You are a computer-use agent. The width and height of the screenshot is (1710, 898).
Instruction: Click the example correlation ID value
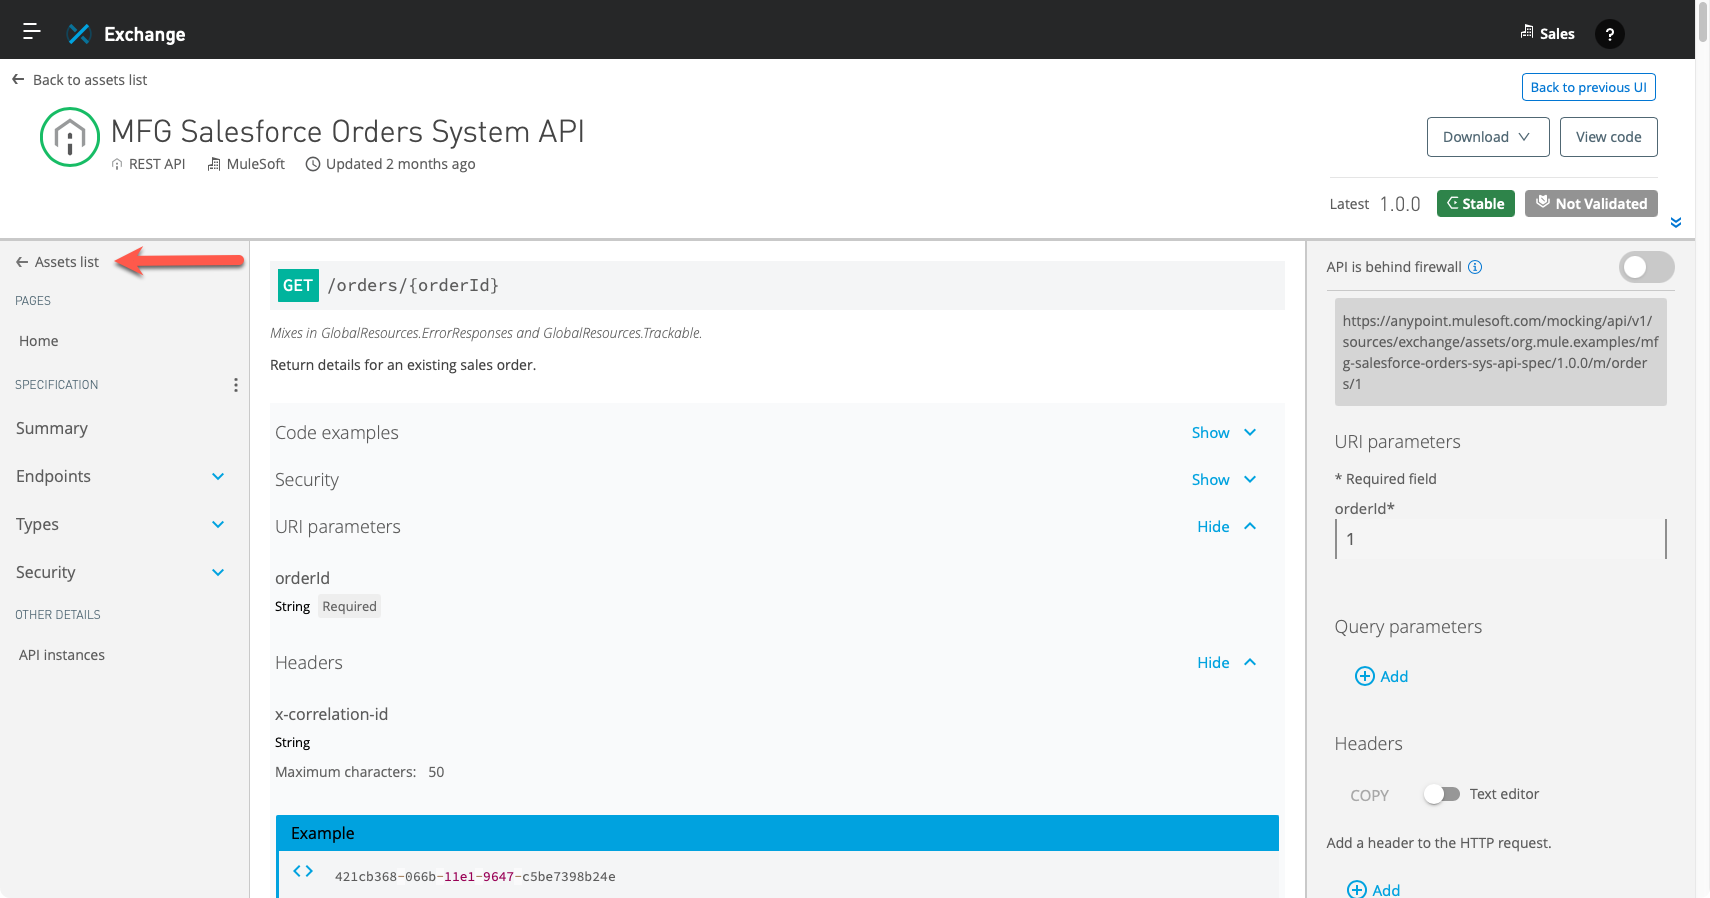coord(475,877)
